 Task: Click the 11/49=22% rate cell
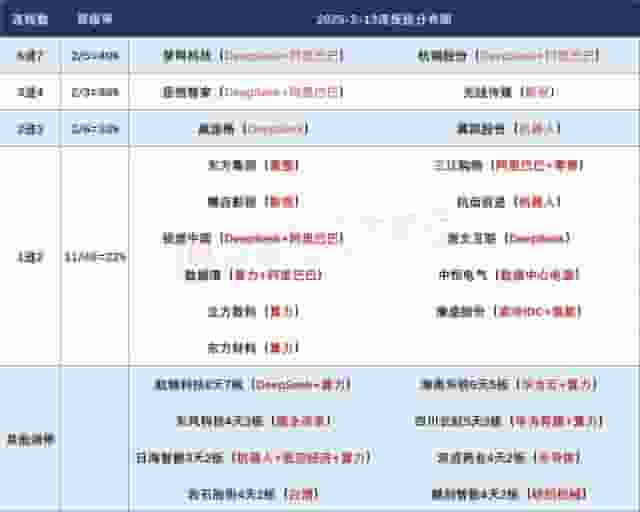[97, 256]
